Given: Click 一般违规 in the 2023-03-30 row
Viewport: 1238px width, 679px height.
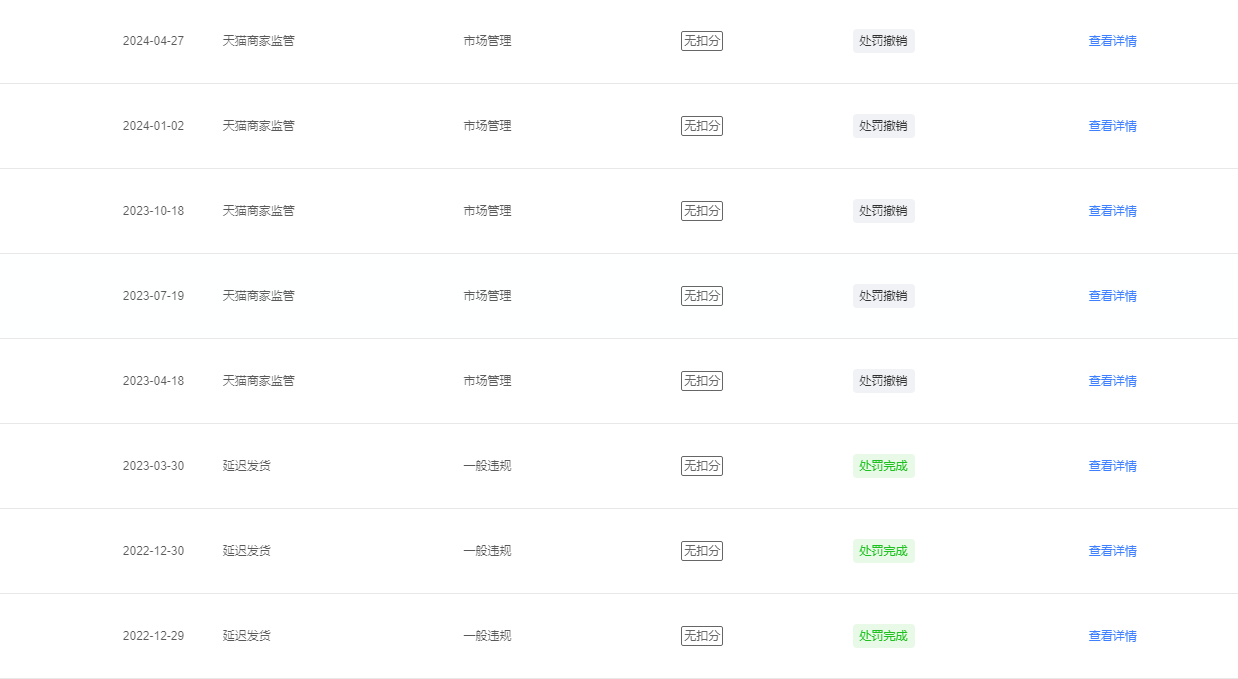Looking at the screenshot, I should point(487,466).
